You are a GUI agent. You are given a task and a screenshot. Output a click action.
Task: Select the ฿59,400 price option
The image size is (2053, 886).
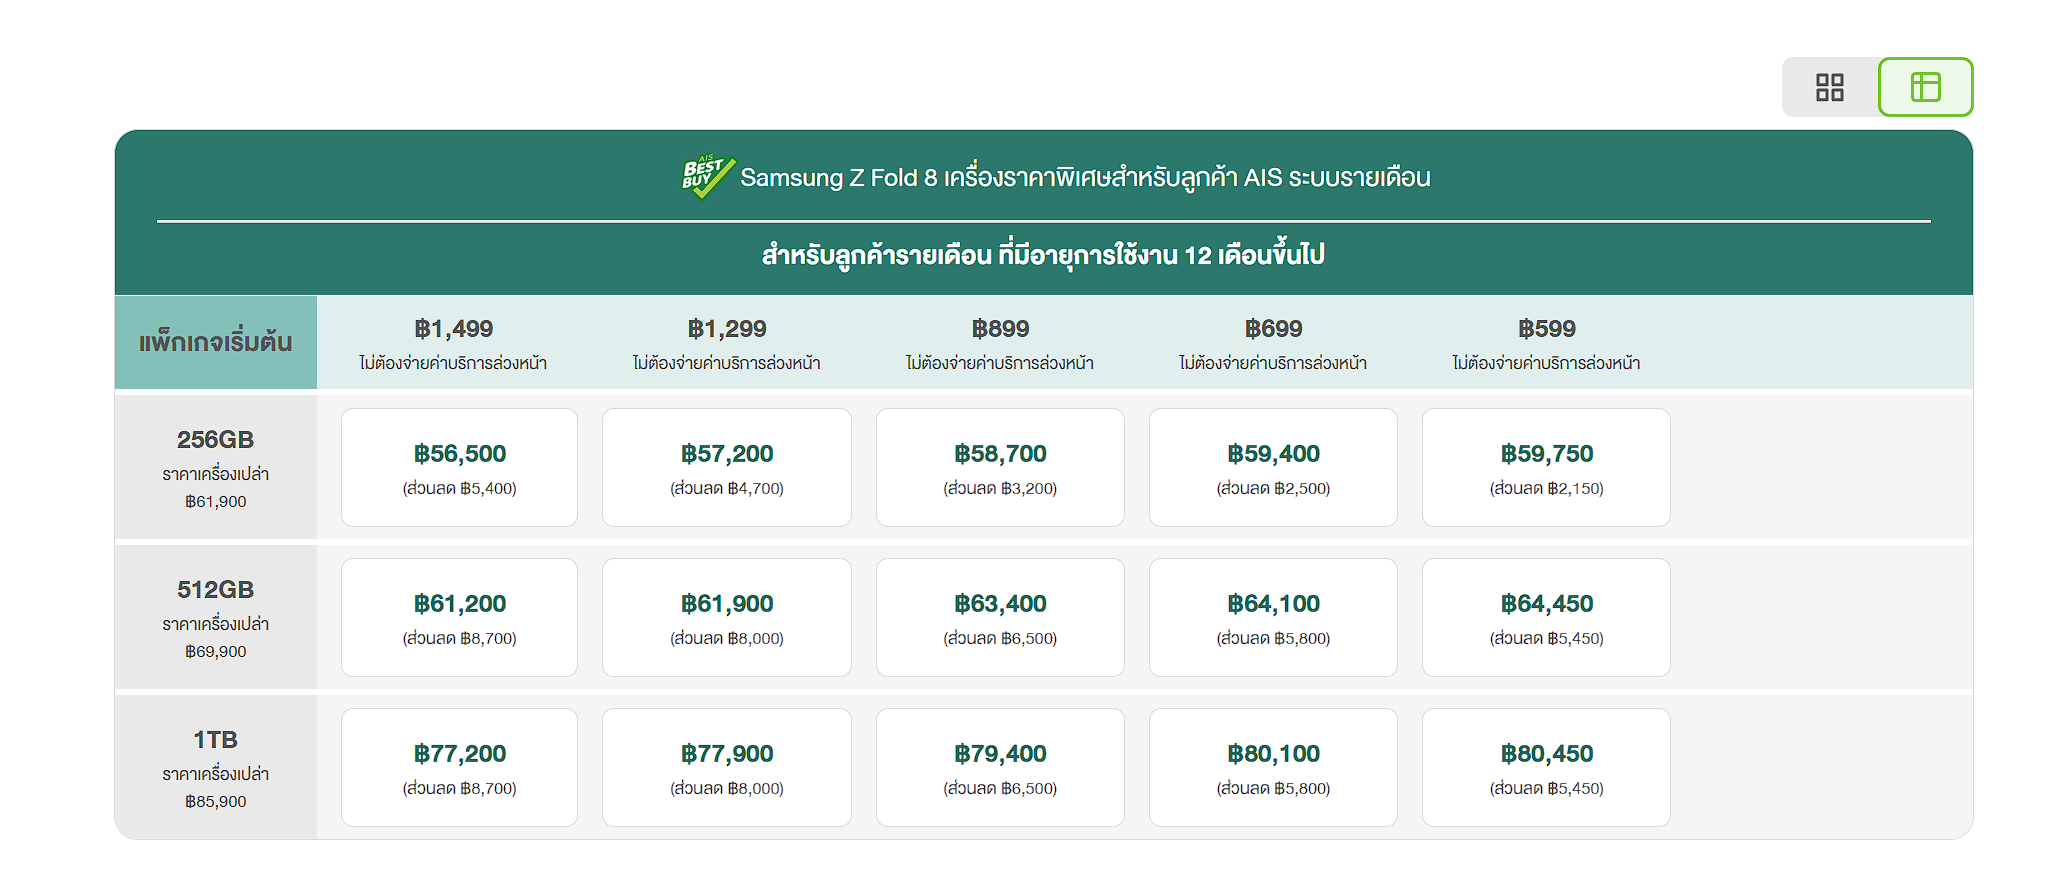click(1273, 467)
